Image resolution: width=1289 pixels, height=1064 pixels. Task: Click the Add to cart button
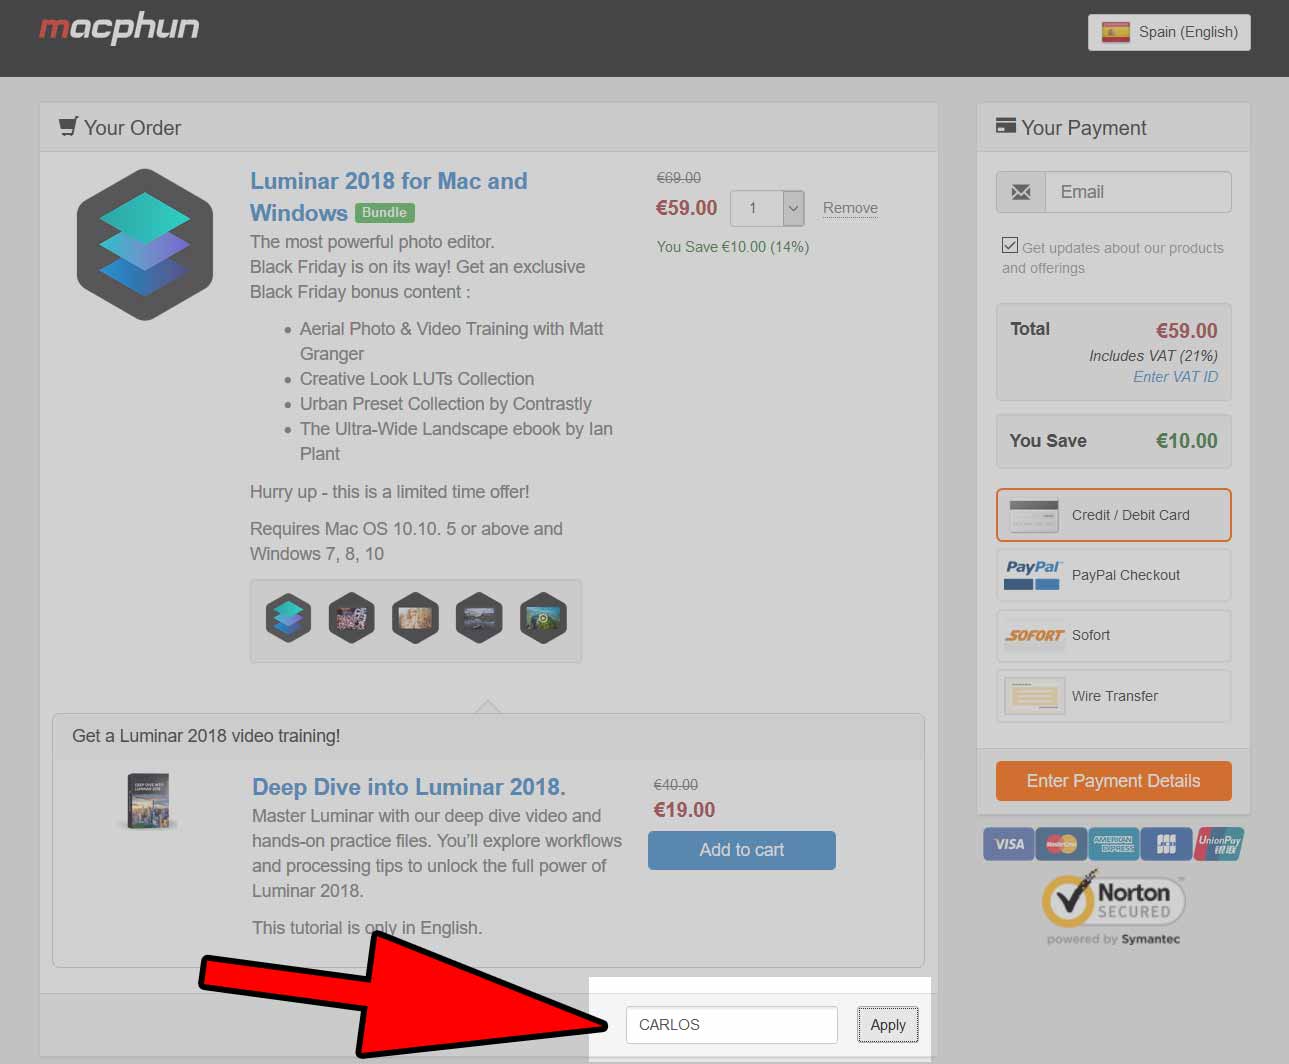click(742, 850)
